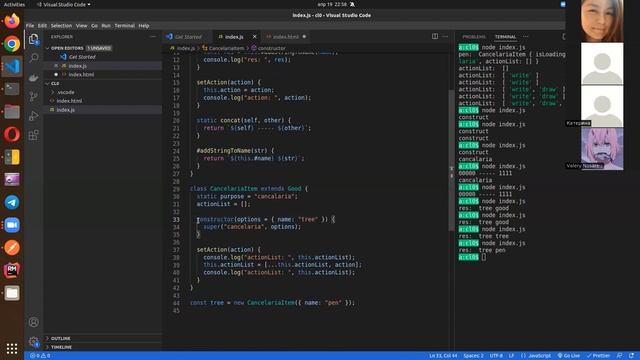
Task: Show Applications grid in the dock
Action: [x=12, y=349]
